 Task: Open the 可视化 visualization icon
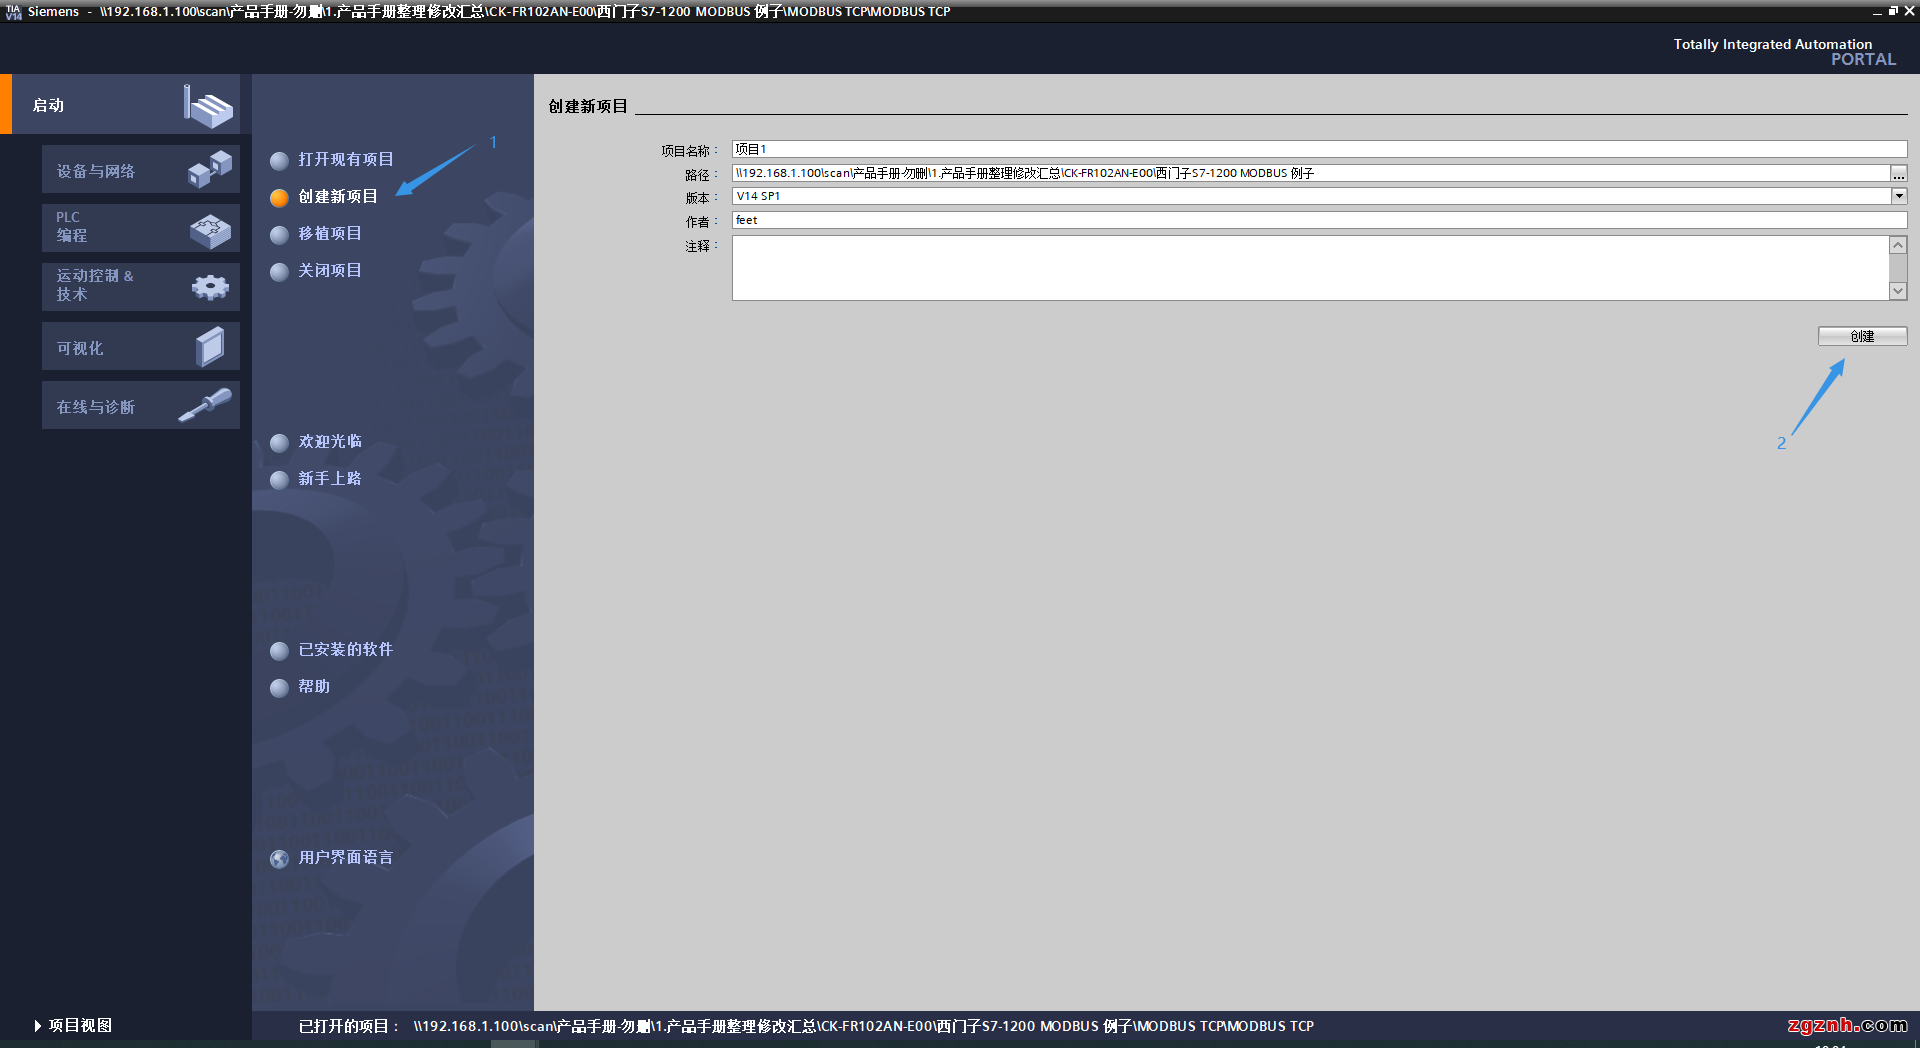pos(210,347)
